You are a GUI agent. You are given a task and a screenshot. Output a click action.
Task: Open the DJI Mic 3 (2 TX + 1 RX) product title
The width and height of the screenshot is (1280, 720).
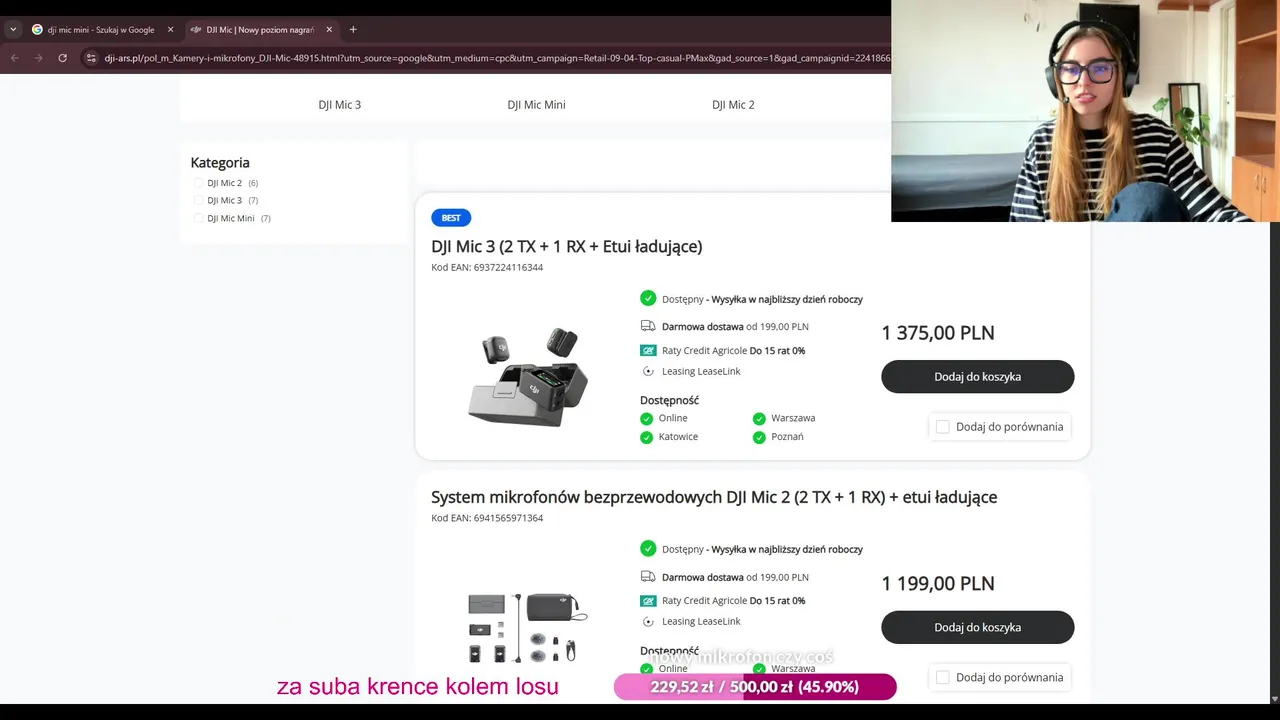point(567,247)
